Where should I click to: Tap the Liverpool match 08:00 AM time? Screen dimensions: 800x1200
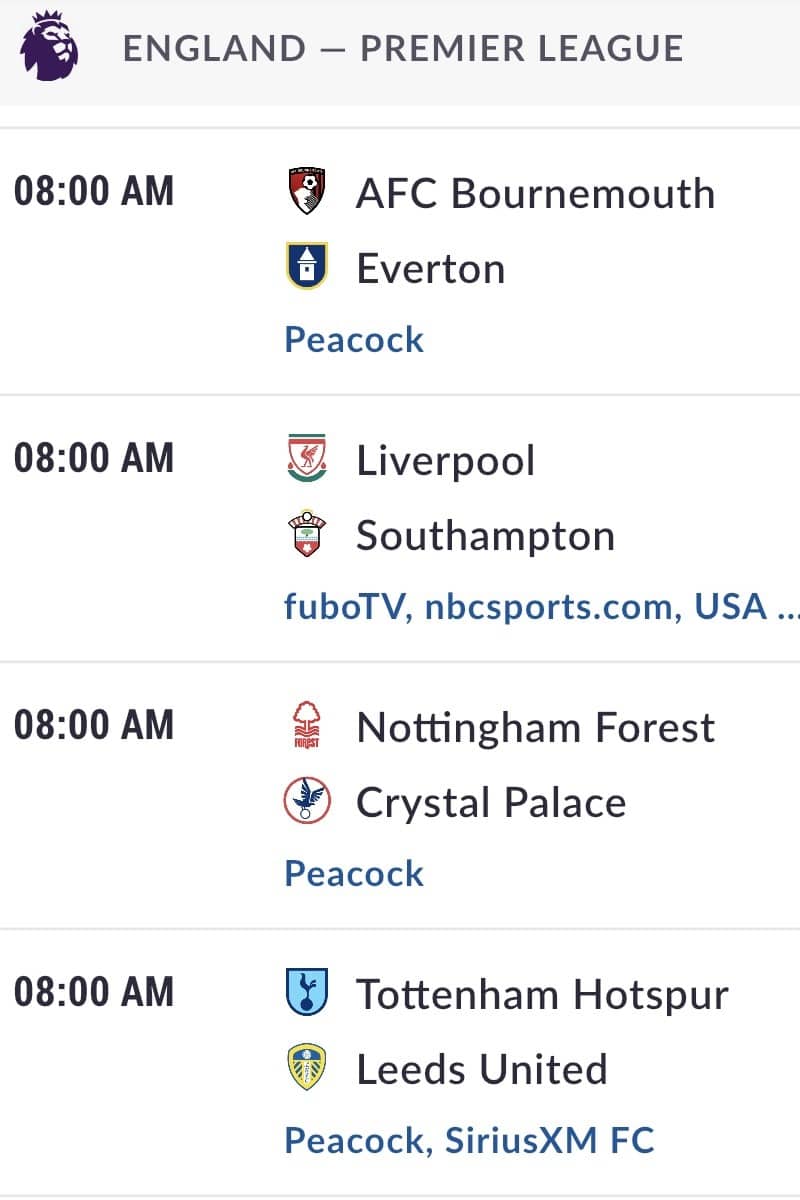(x=94, y=457)
